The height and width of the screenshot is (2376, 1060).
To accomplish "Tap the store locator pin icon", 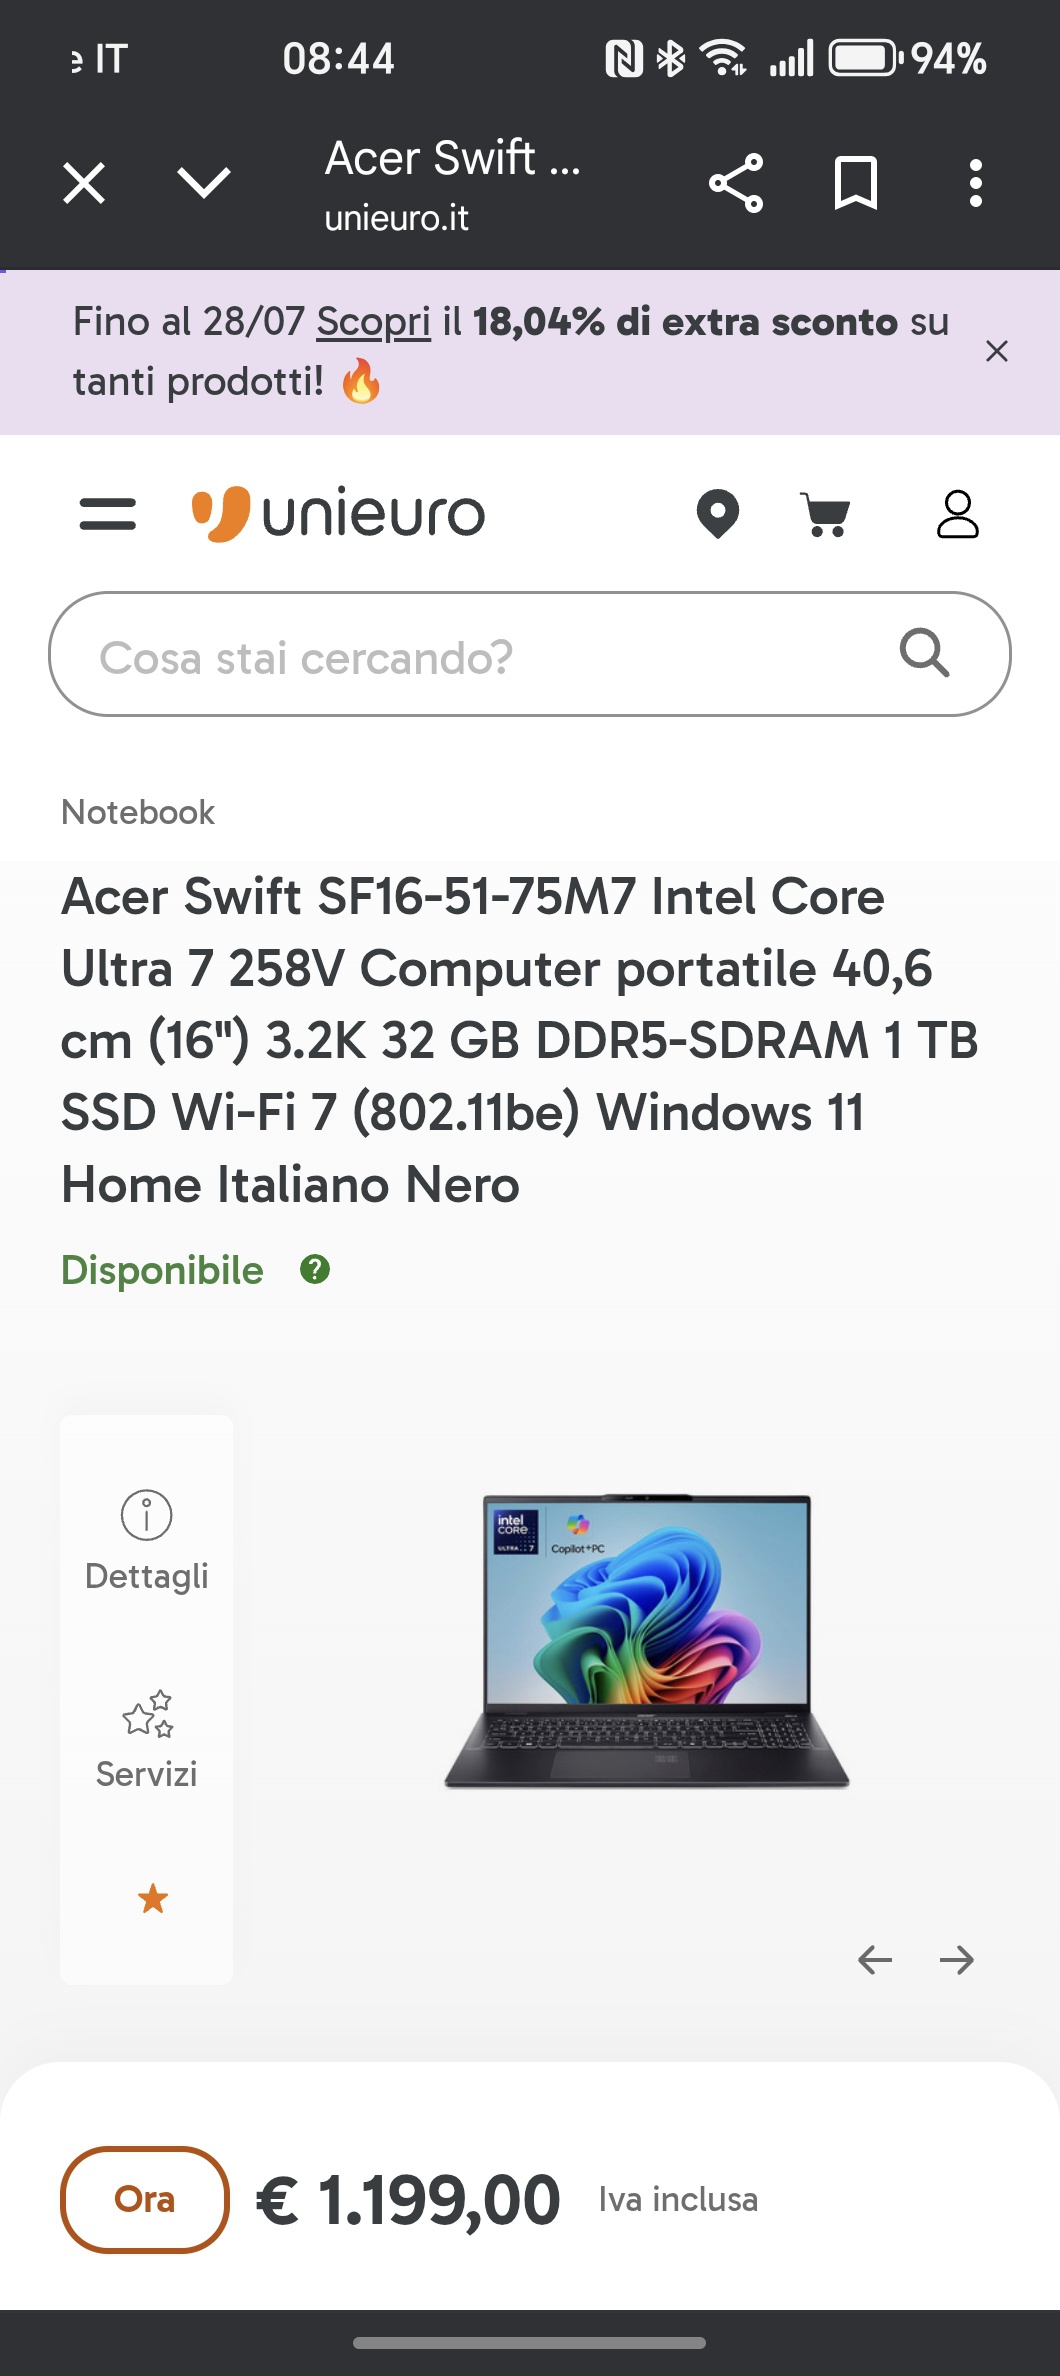I will [717, 515].
